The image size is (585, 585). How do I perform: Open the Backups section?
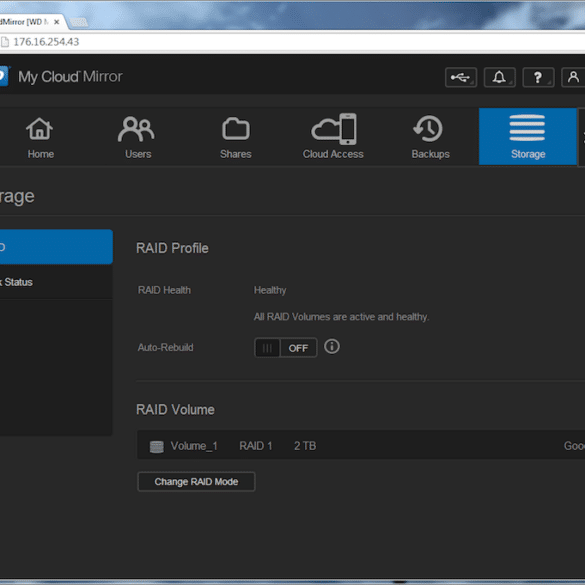430,137
